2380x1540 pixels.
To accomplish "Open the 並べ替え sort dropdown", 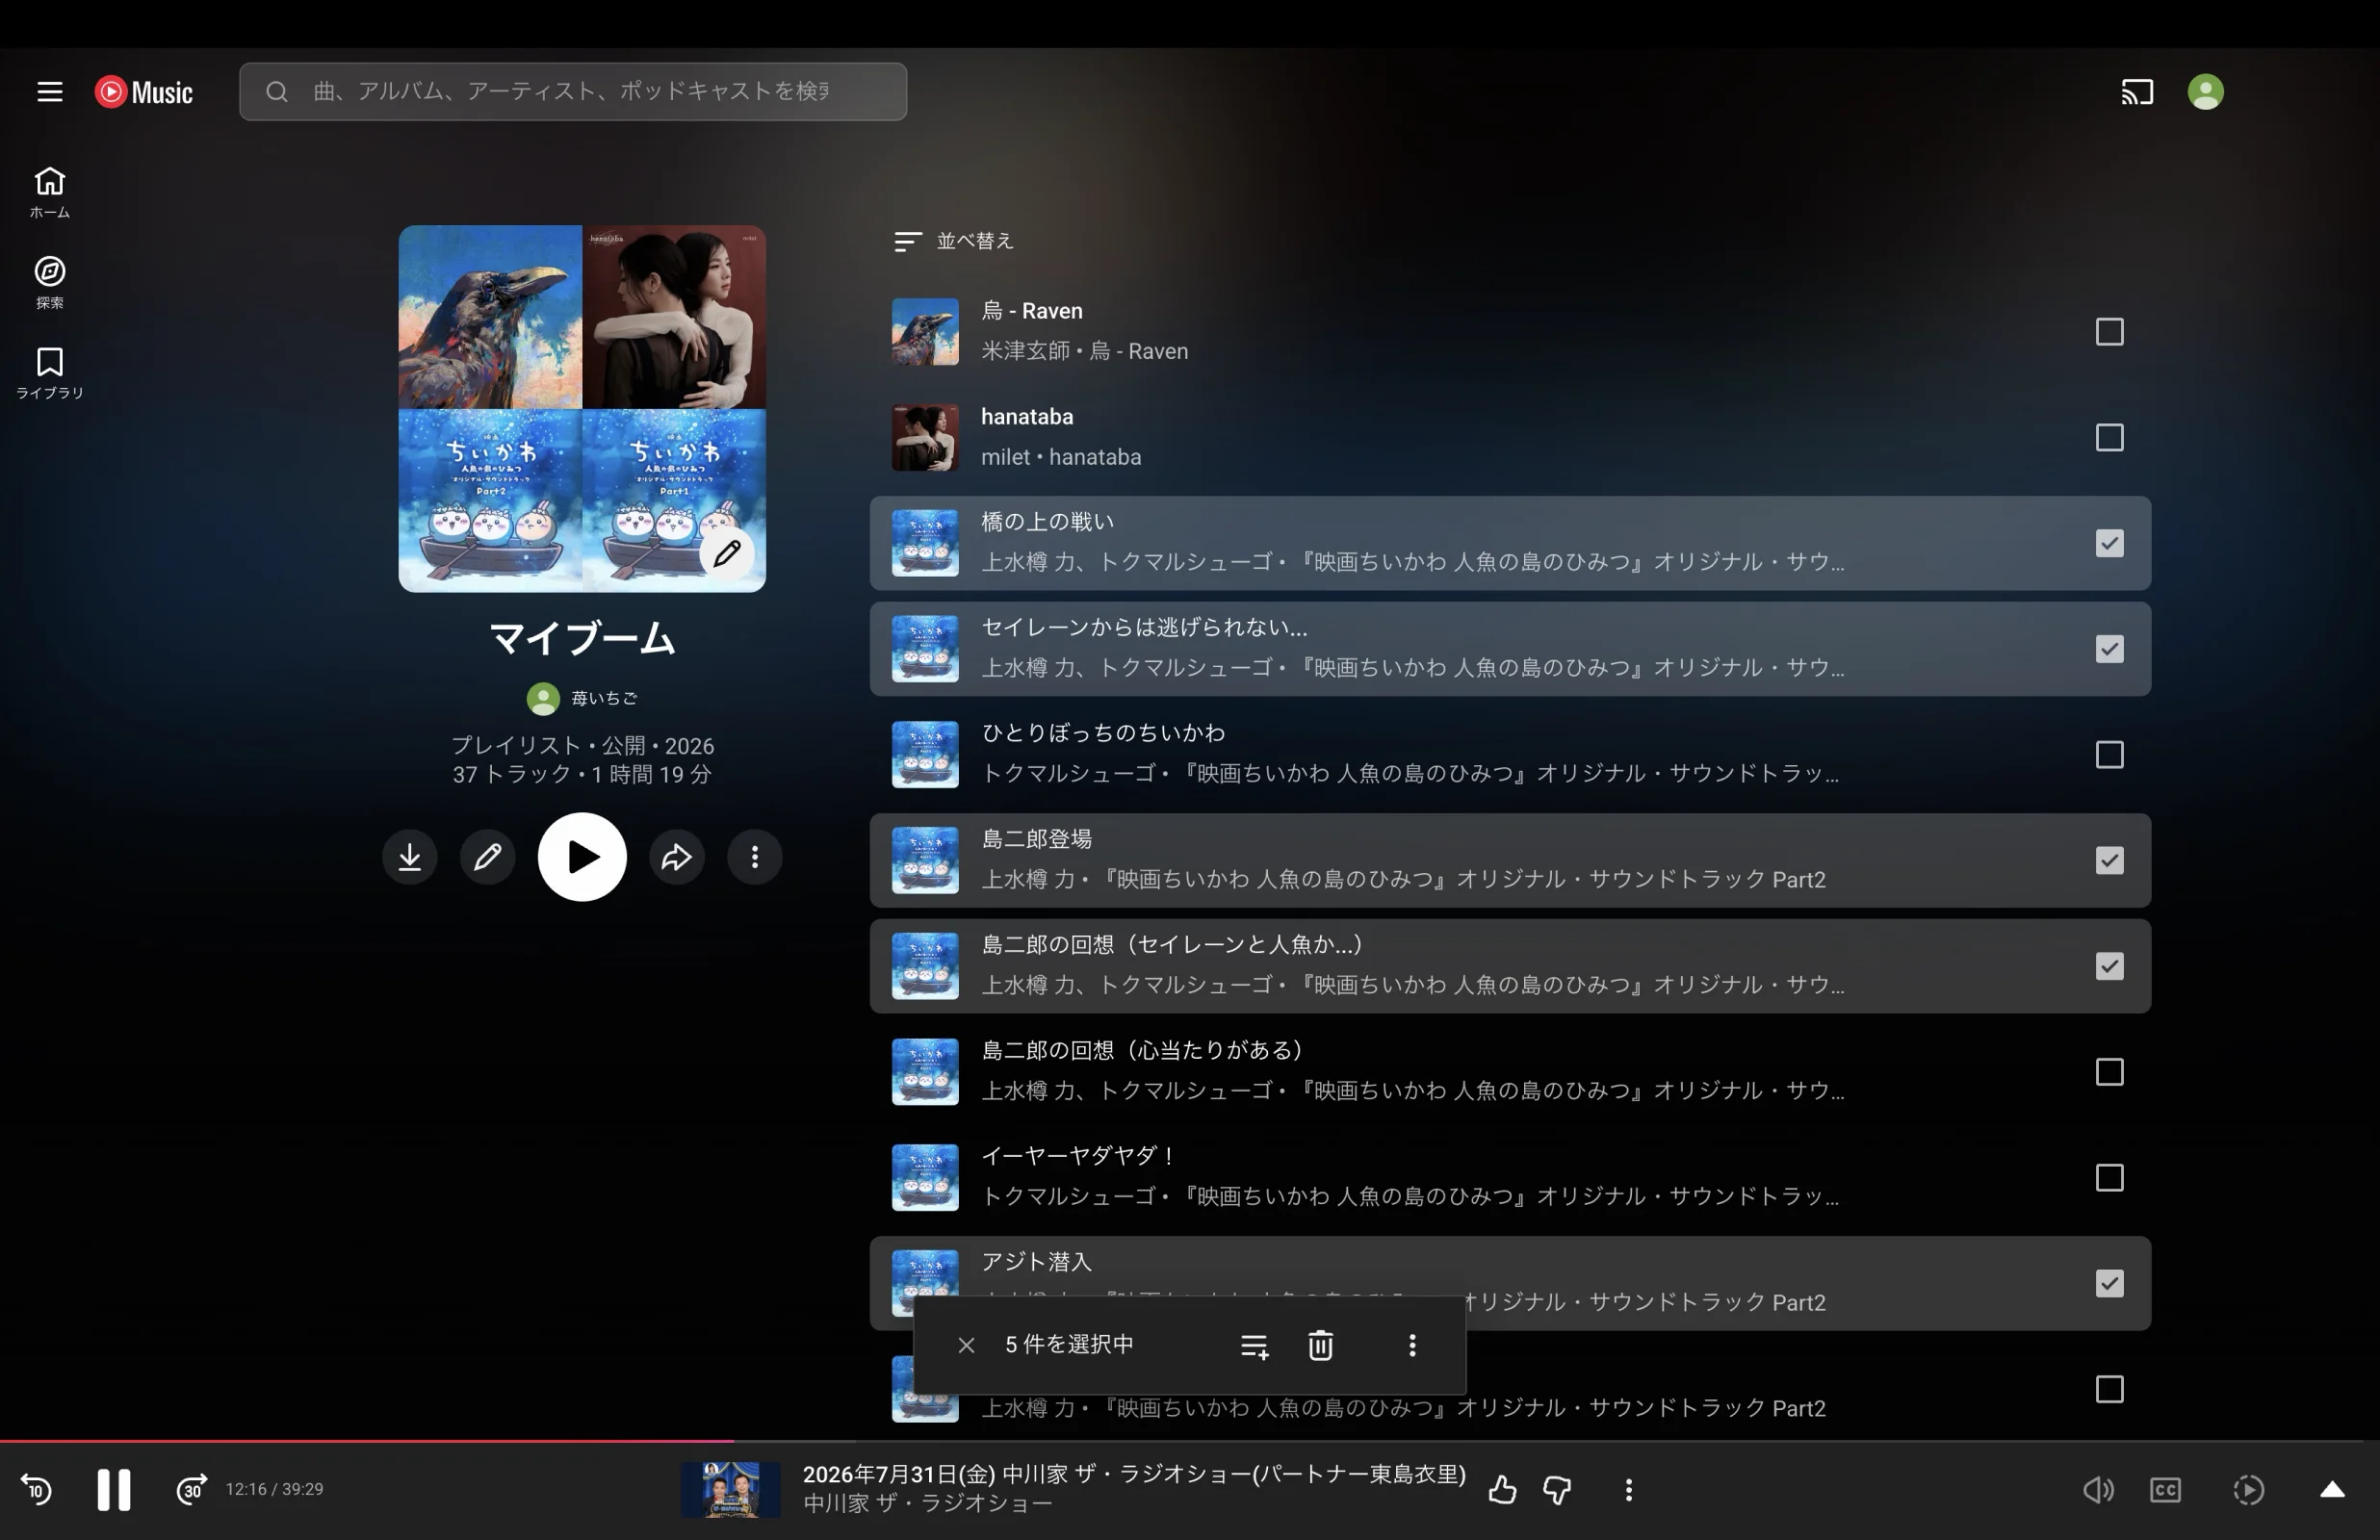I will point(954,241).
